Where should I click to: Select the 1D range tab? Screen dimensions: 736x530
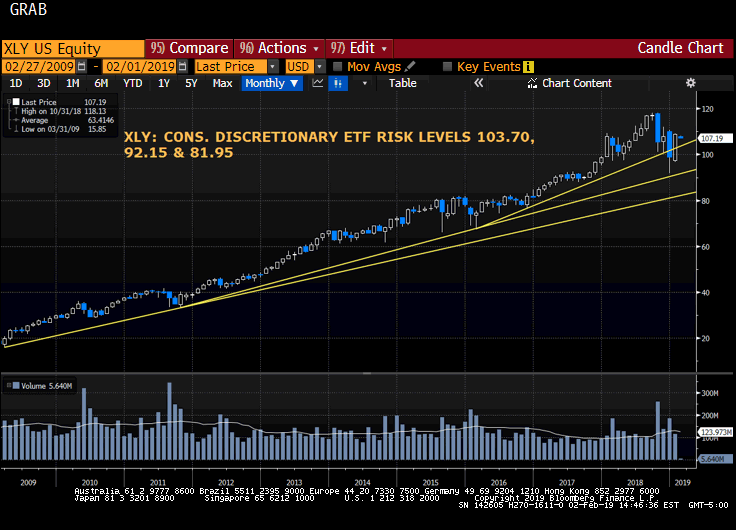16,84
